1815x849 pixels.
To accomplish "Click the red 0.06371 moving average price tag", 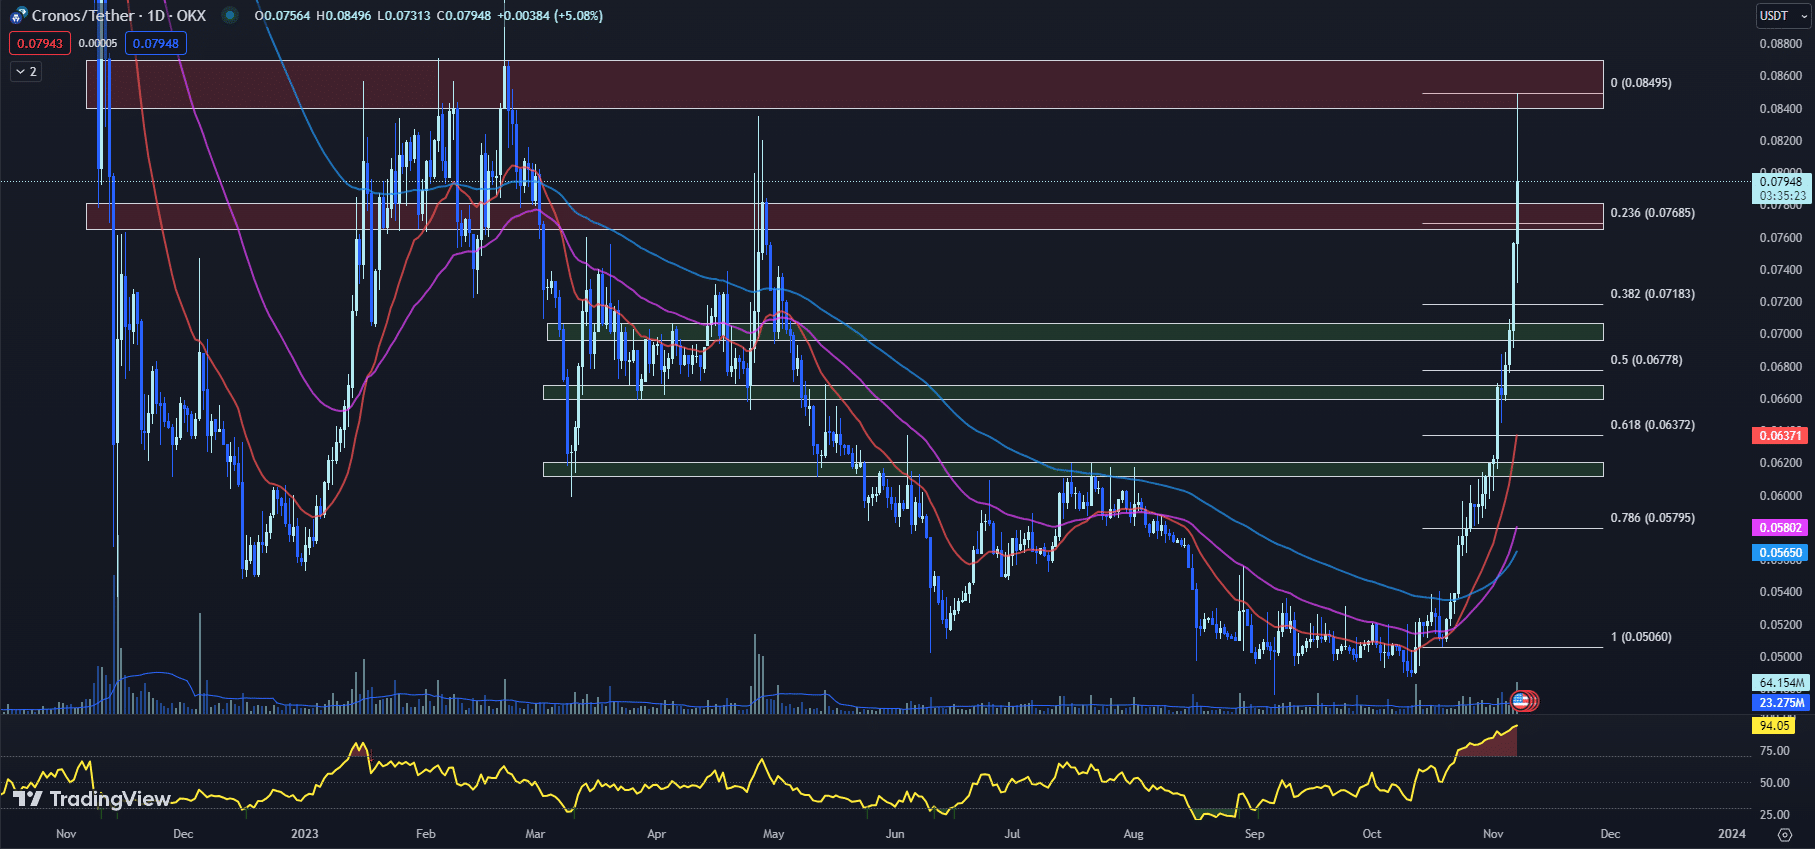I will [x=1780, y=435].
